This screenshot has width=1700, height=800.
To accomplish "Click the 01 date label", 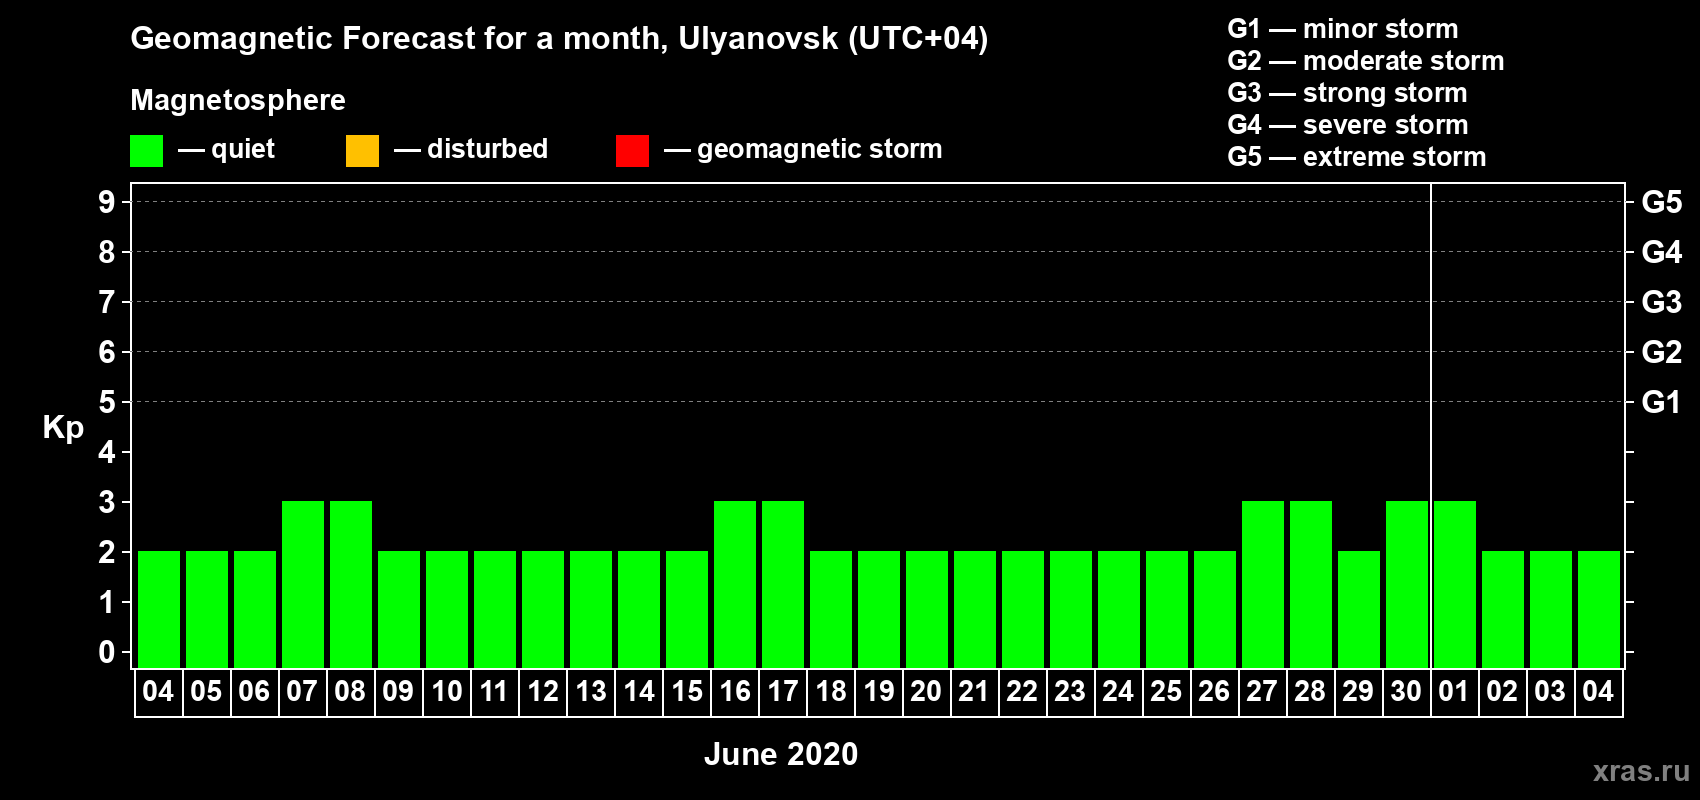I will 1454,692.
